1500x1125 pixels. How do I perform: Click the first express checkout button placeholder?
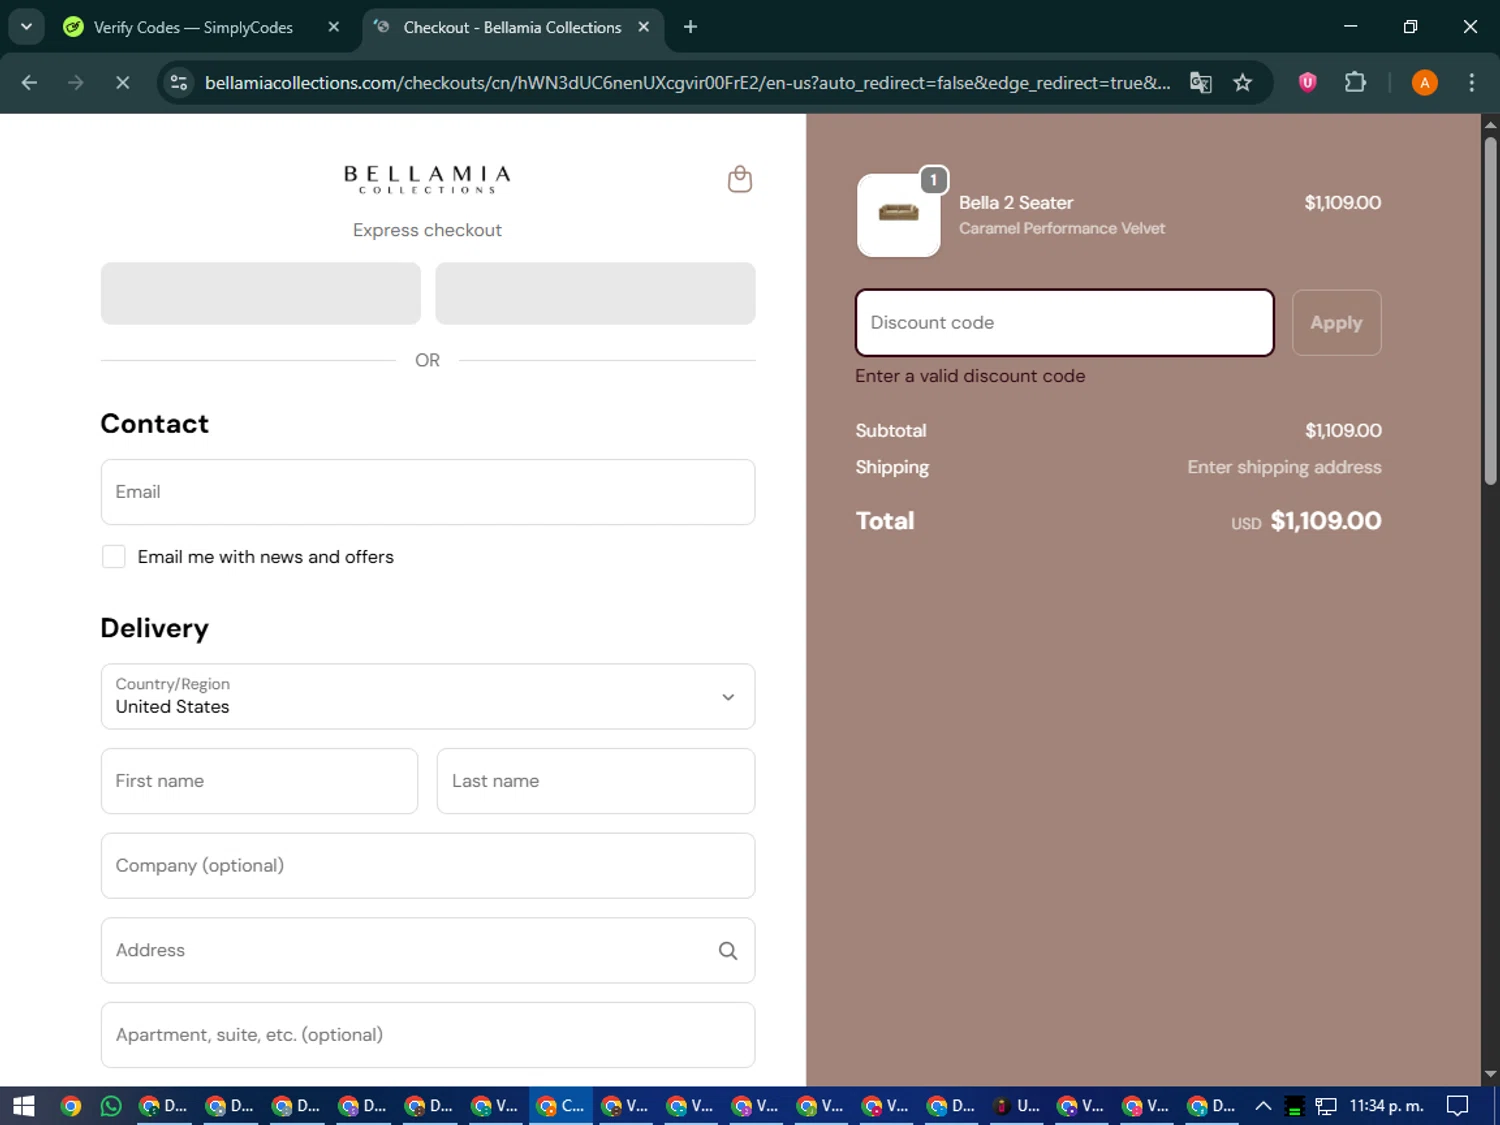[261, 294]
